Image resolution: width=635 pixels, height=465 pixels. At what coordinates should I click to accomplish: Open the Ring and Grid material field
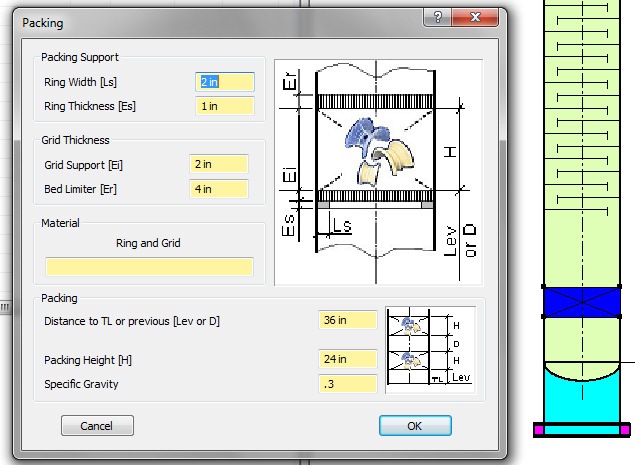(149, 267)
